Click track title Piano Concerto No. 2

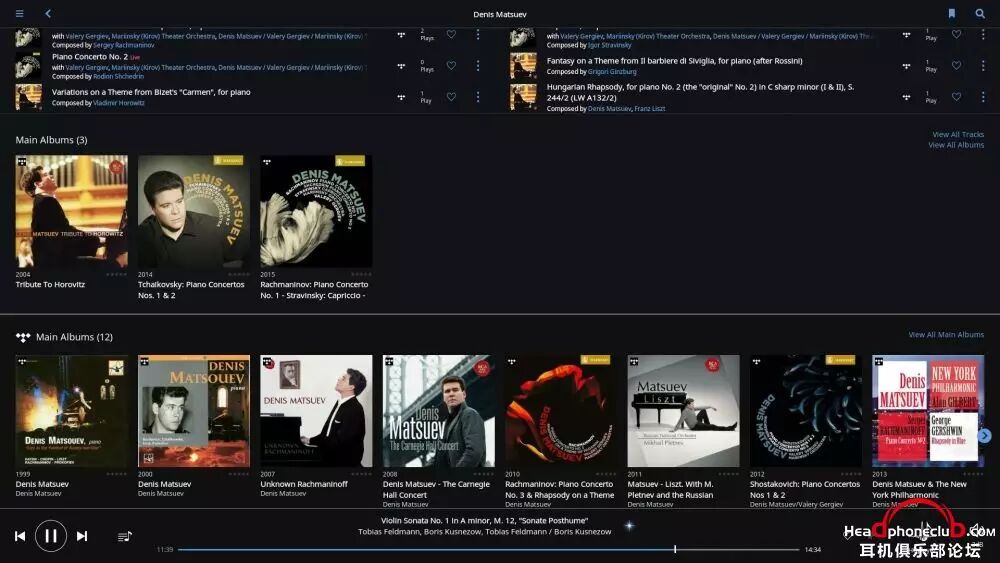[x=90, y=57]
